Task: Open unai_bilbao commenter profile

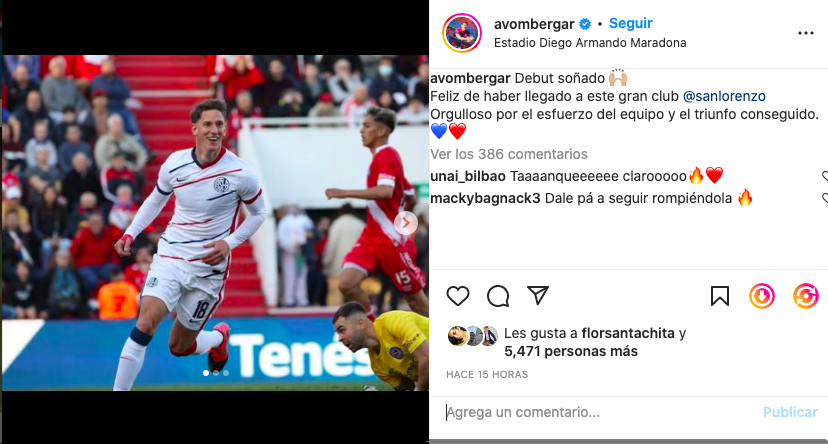Action: 468,176
